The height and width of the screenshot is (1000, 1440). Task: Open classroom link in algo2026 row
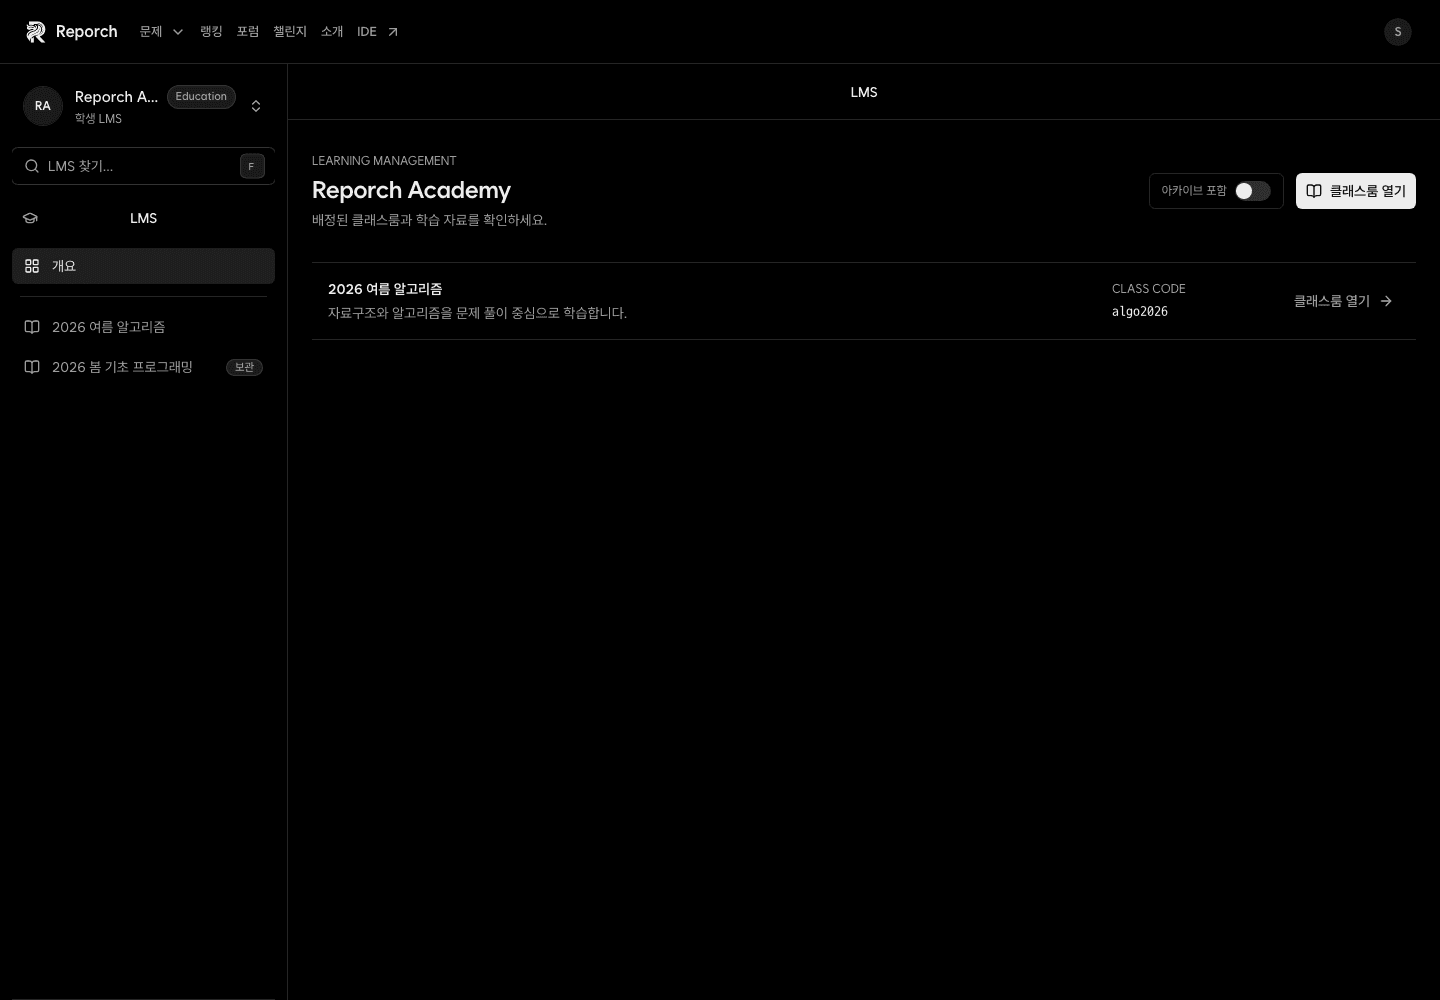pos(1343,301)
